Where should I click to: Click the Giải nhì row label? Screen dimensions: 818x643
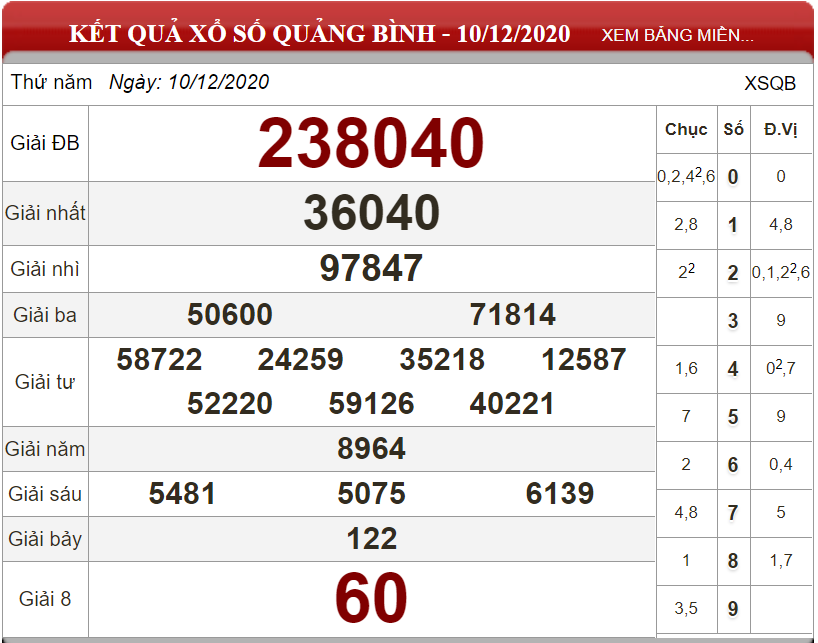(x=45, y=269)
